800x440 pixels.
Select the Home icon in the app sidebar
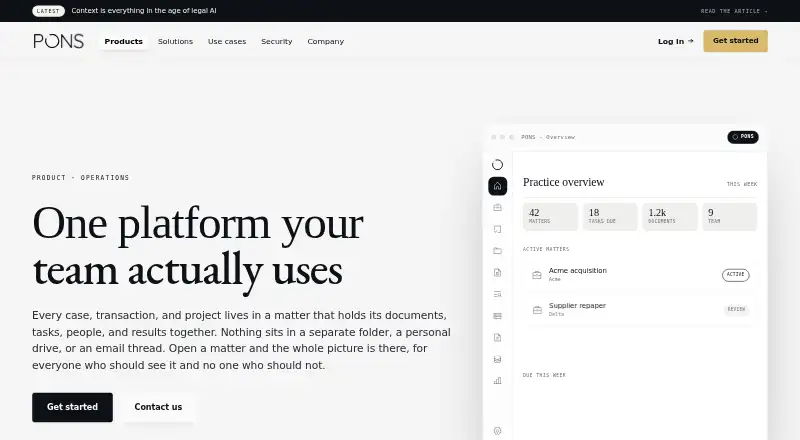pos(497,186)
